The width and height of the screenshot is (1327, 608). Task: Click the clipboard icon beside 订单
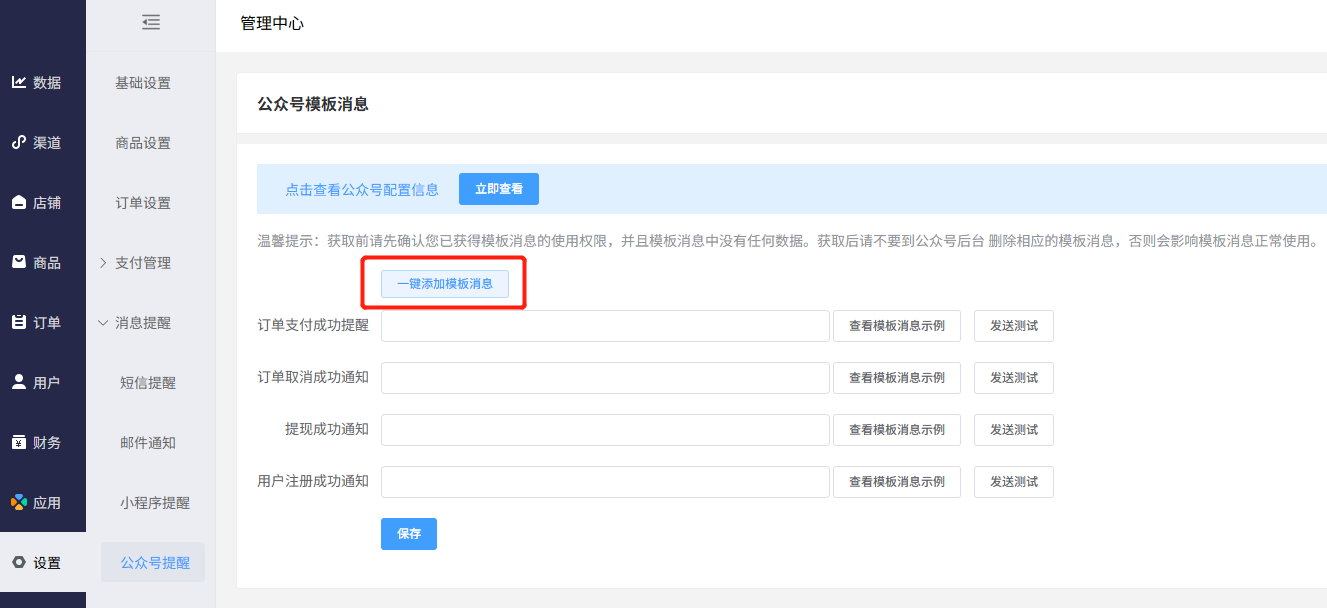point(19,322)
